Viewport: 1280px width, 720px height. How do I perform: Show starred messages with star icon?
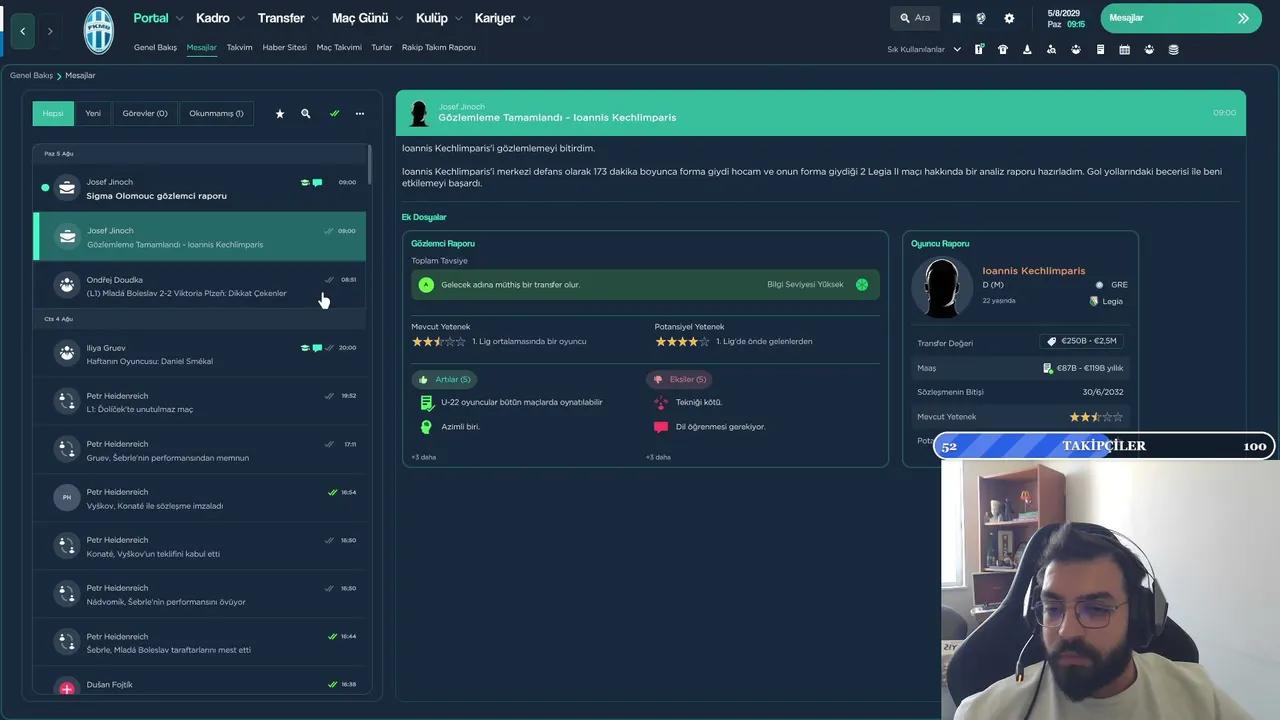point(280,114)
